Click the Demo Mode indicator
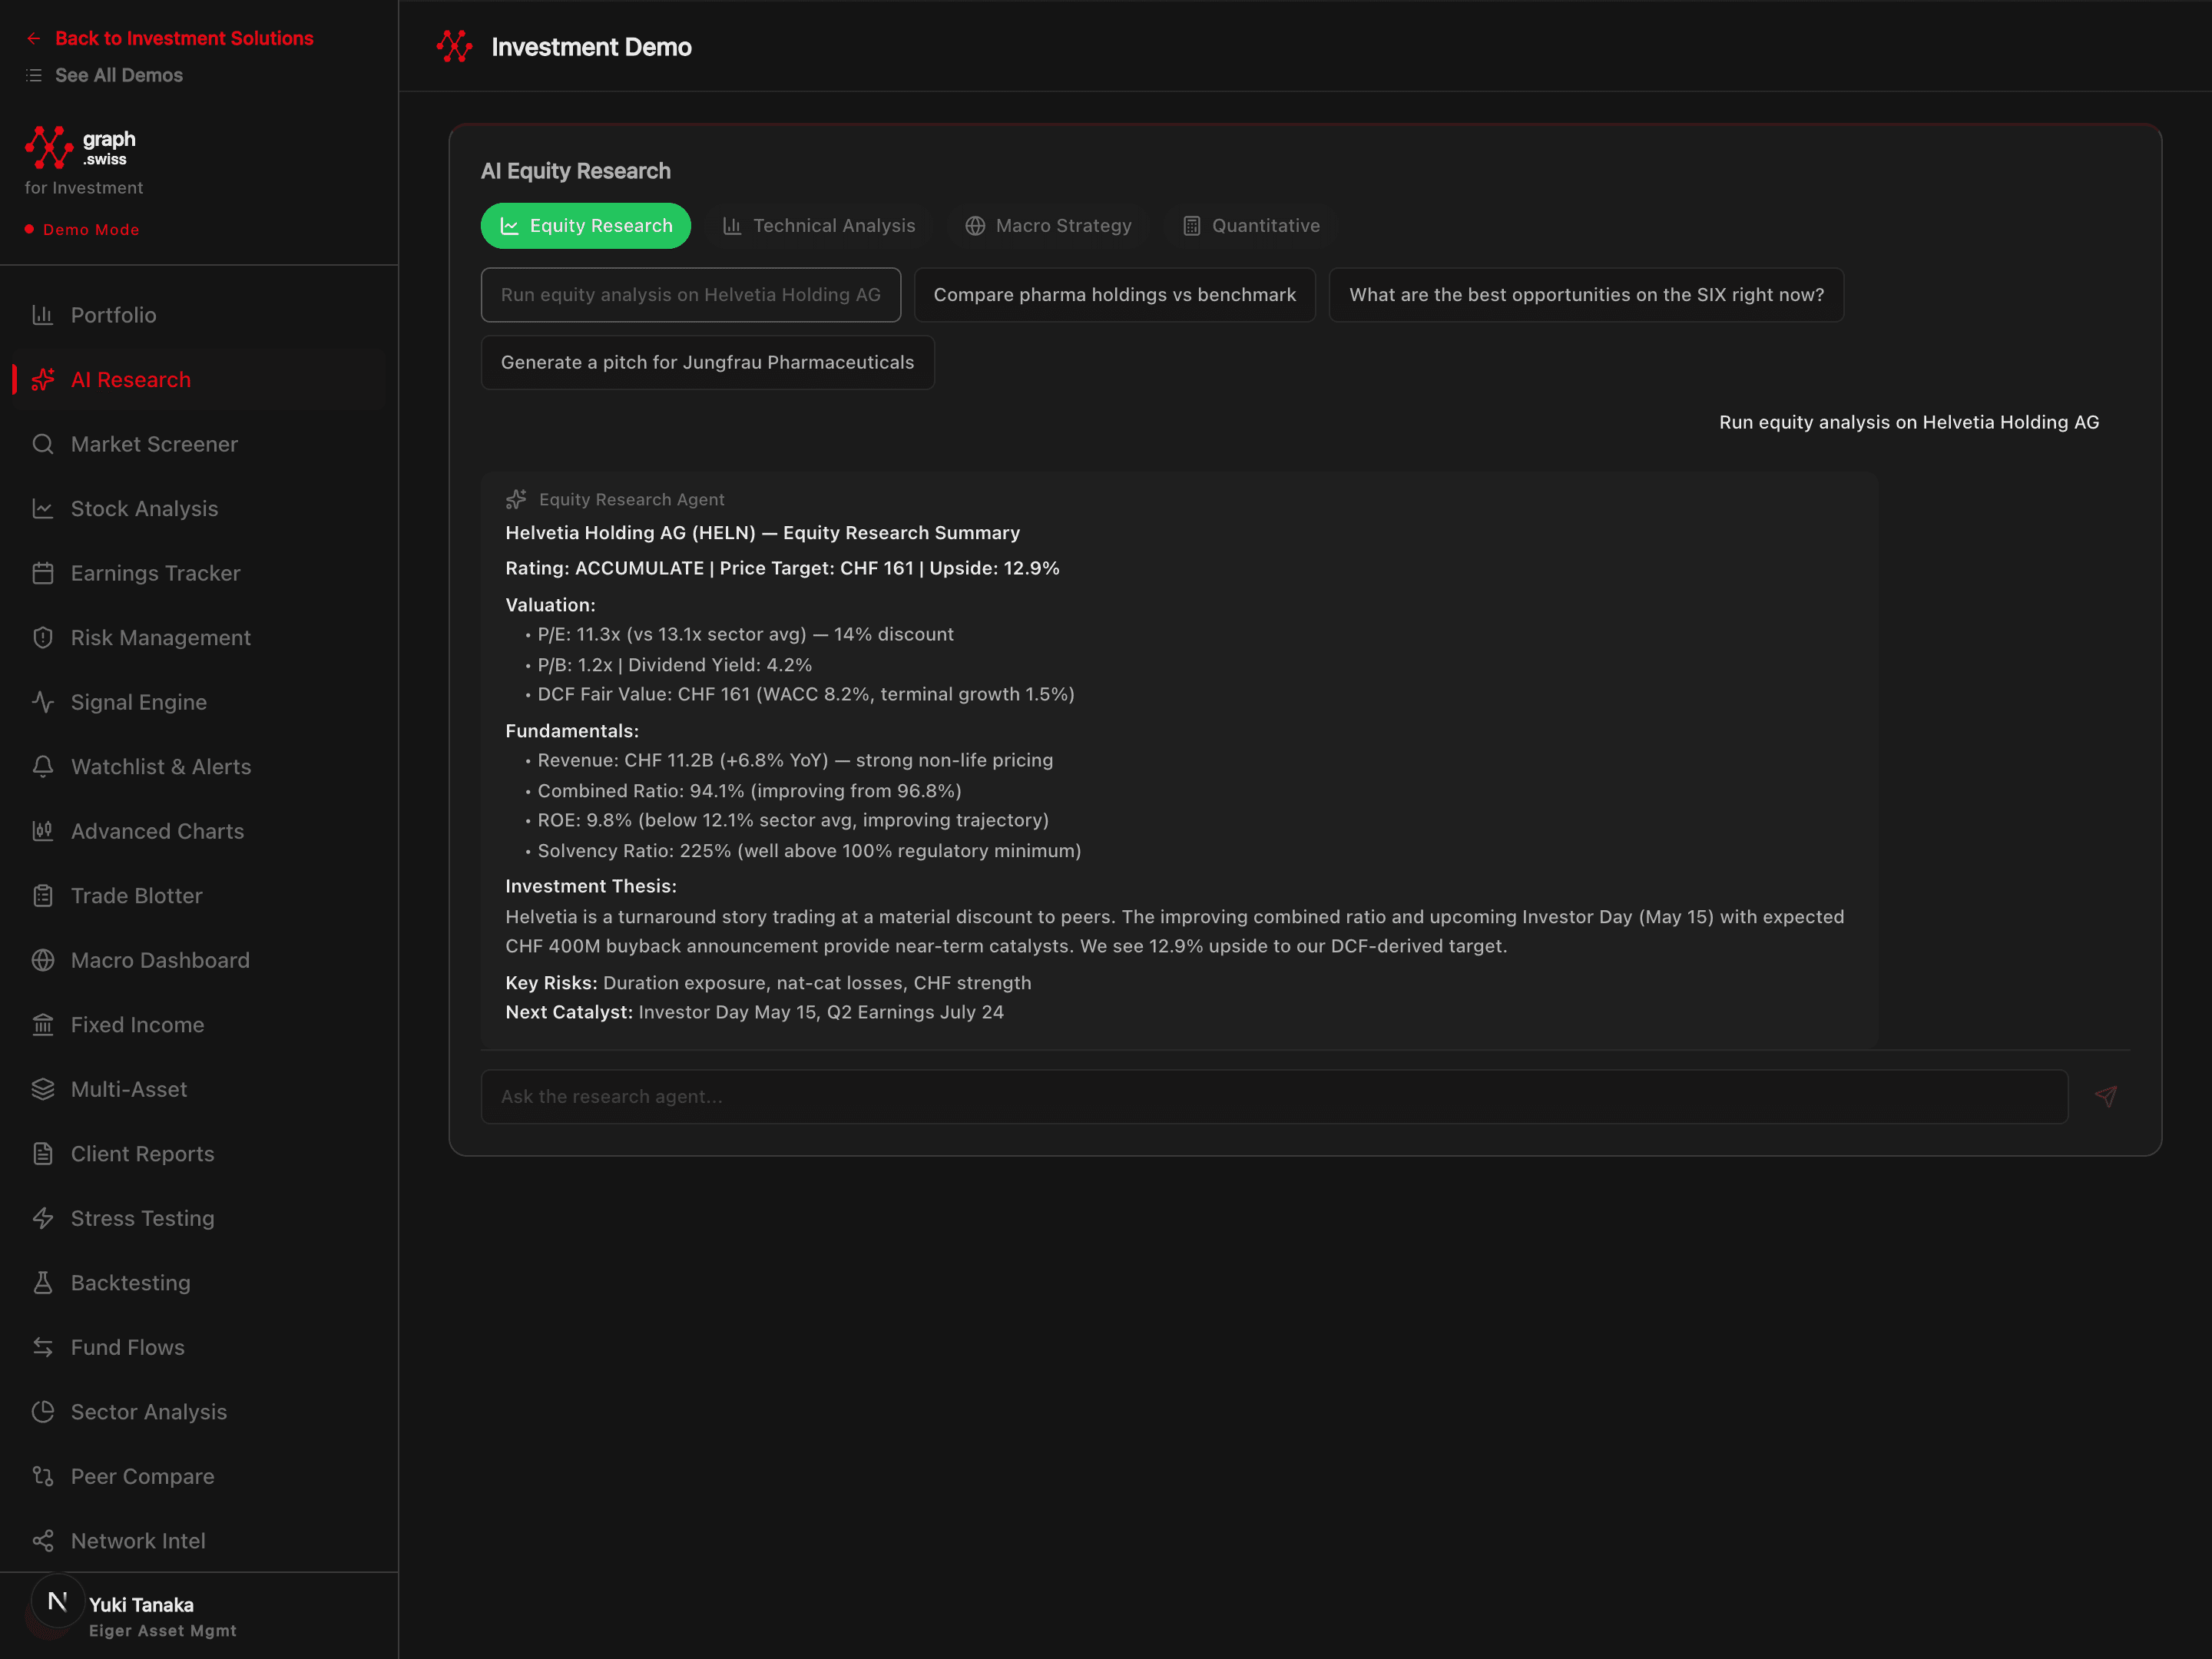 tap(82, 230)
